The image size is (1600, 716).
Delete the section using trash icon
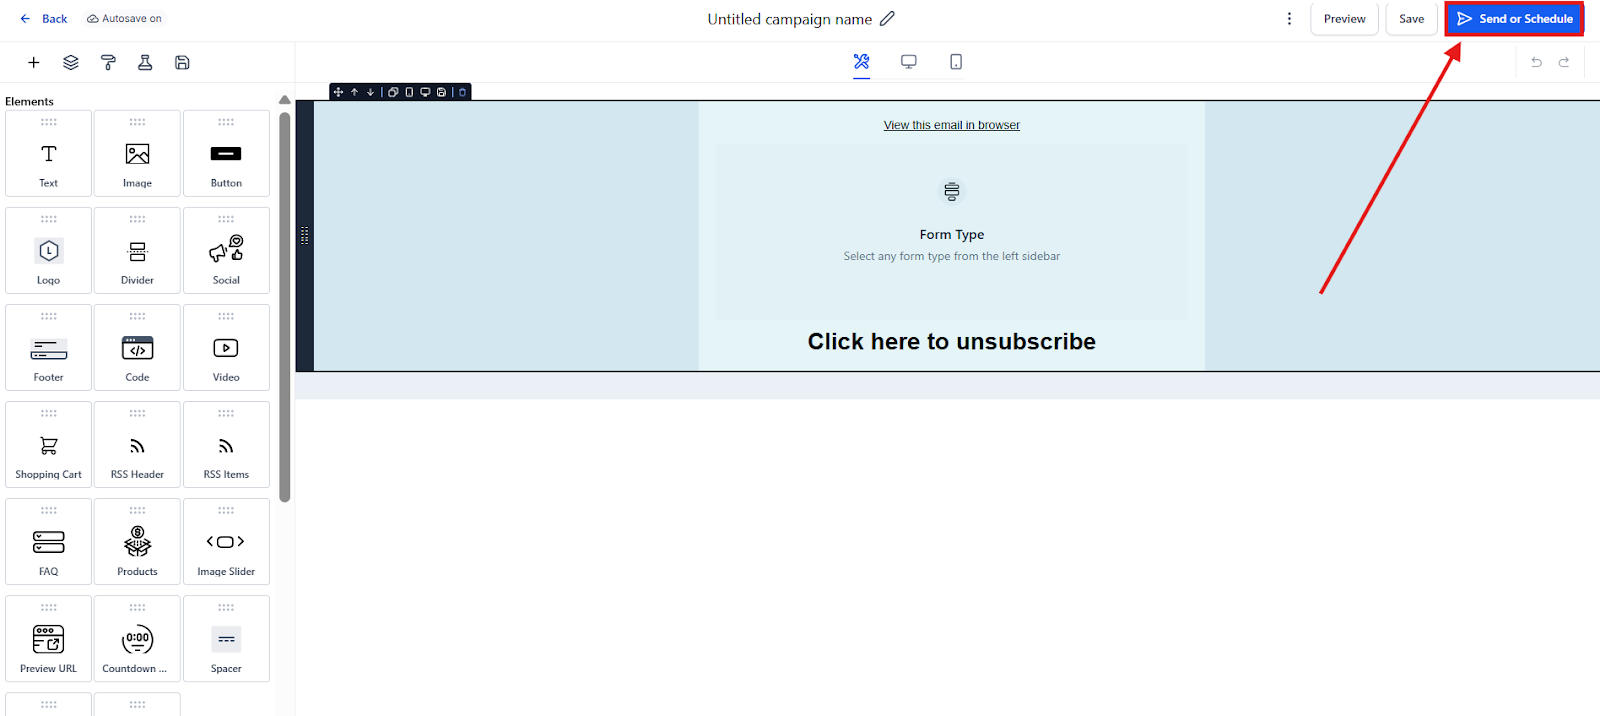tap(462, 92)
